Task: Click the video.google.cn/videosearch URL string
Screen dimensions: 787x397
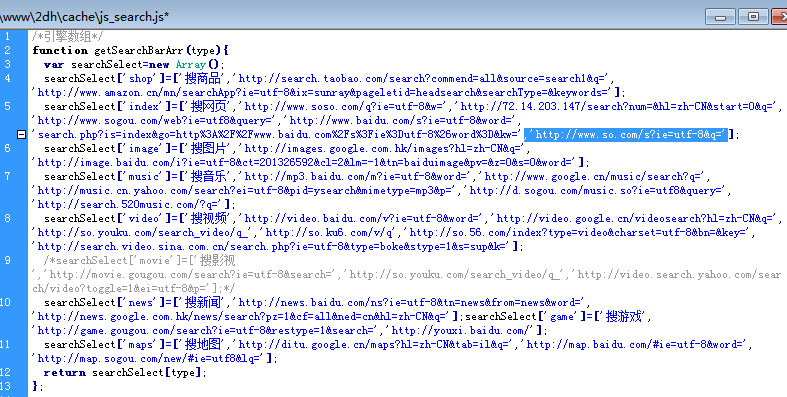Action: coord(635,218)
